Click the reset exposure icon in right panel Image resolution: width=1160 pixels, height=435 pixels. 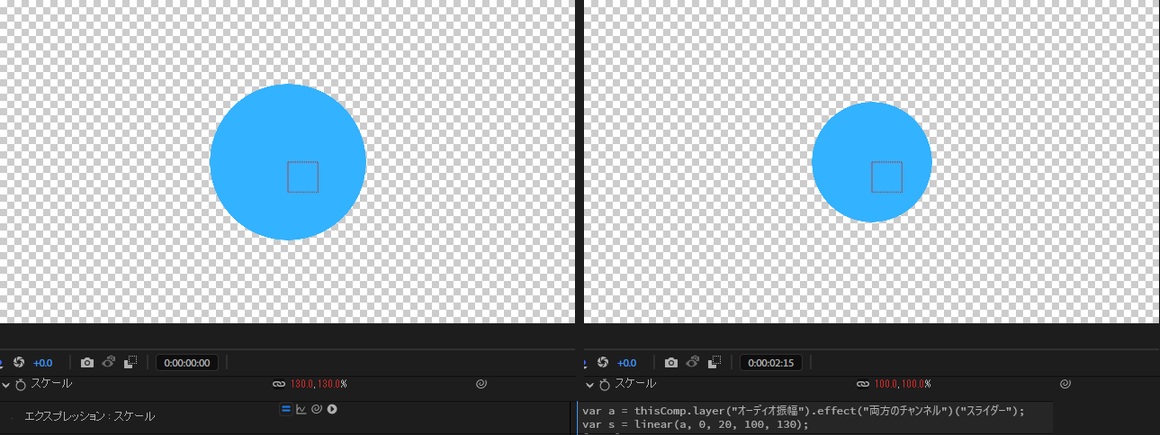pyautogui.click(x=603, y=362)
